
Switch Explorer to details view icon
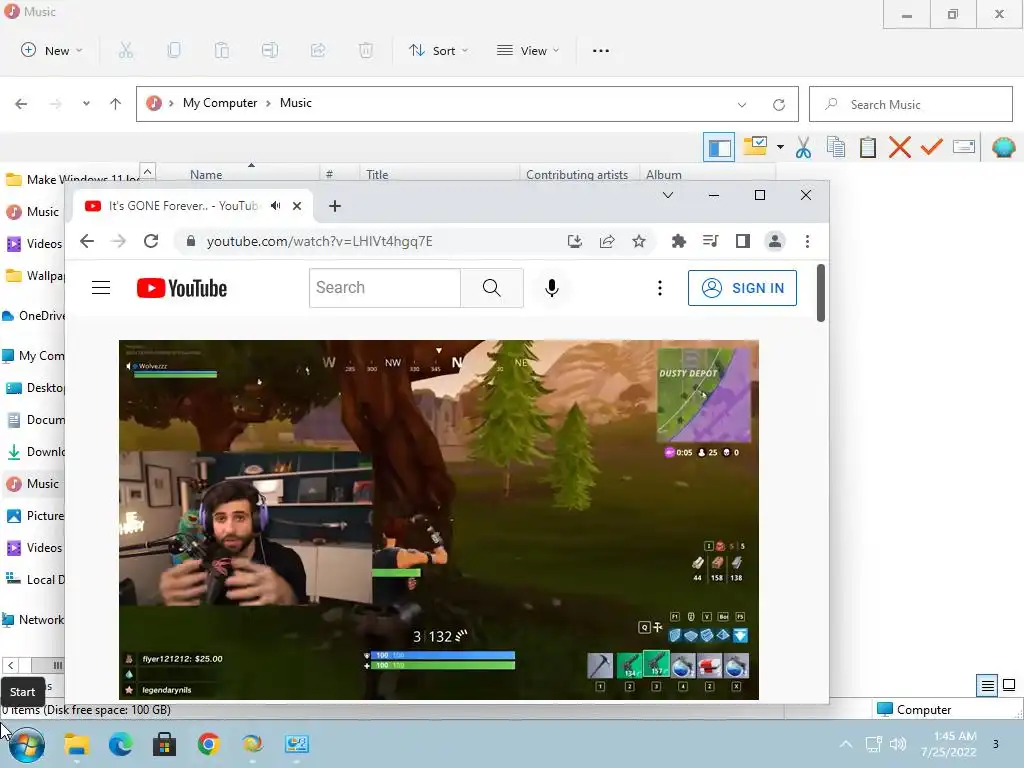click(x=987, y=685)
